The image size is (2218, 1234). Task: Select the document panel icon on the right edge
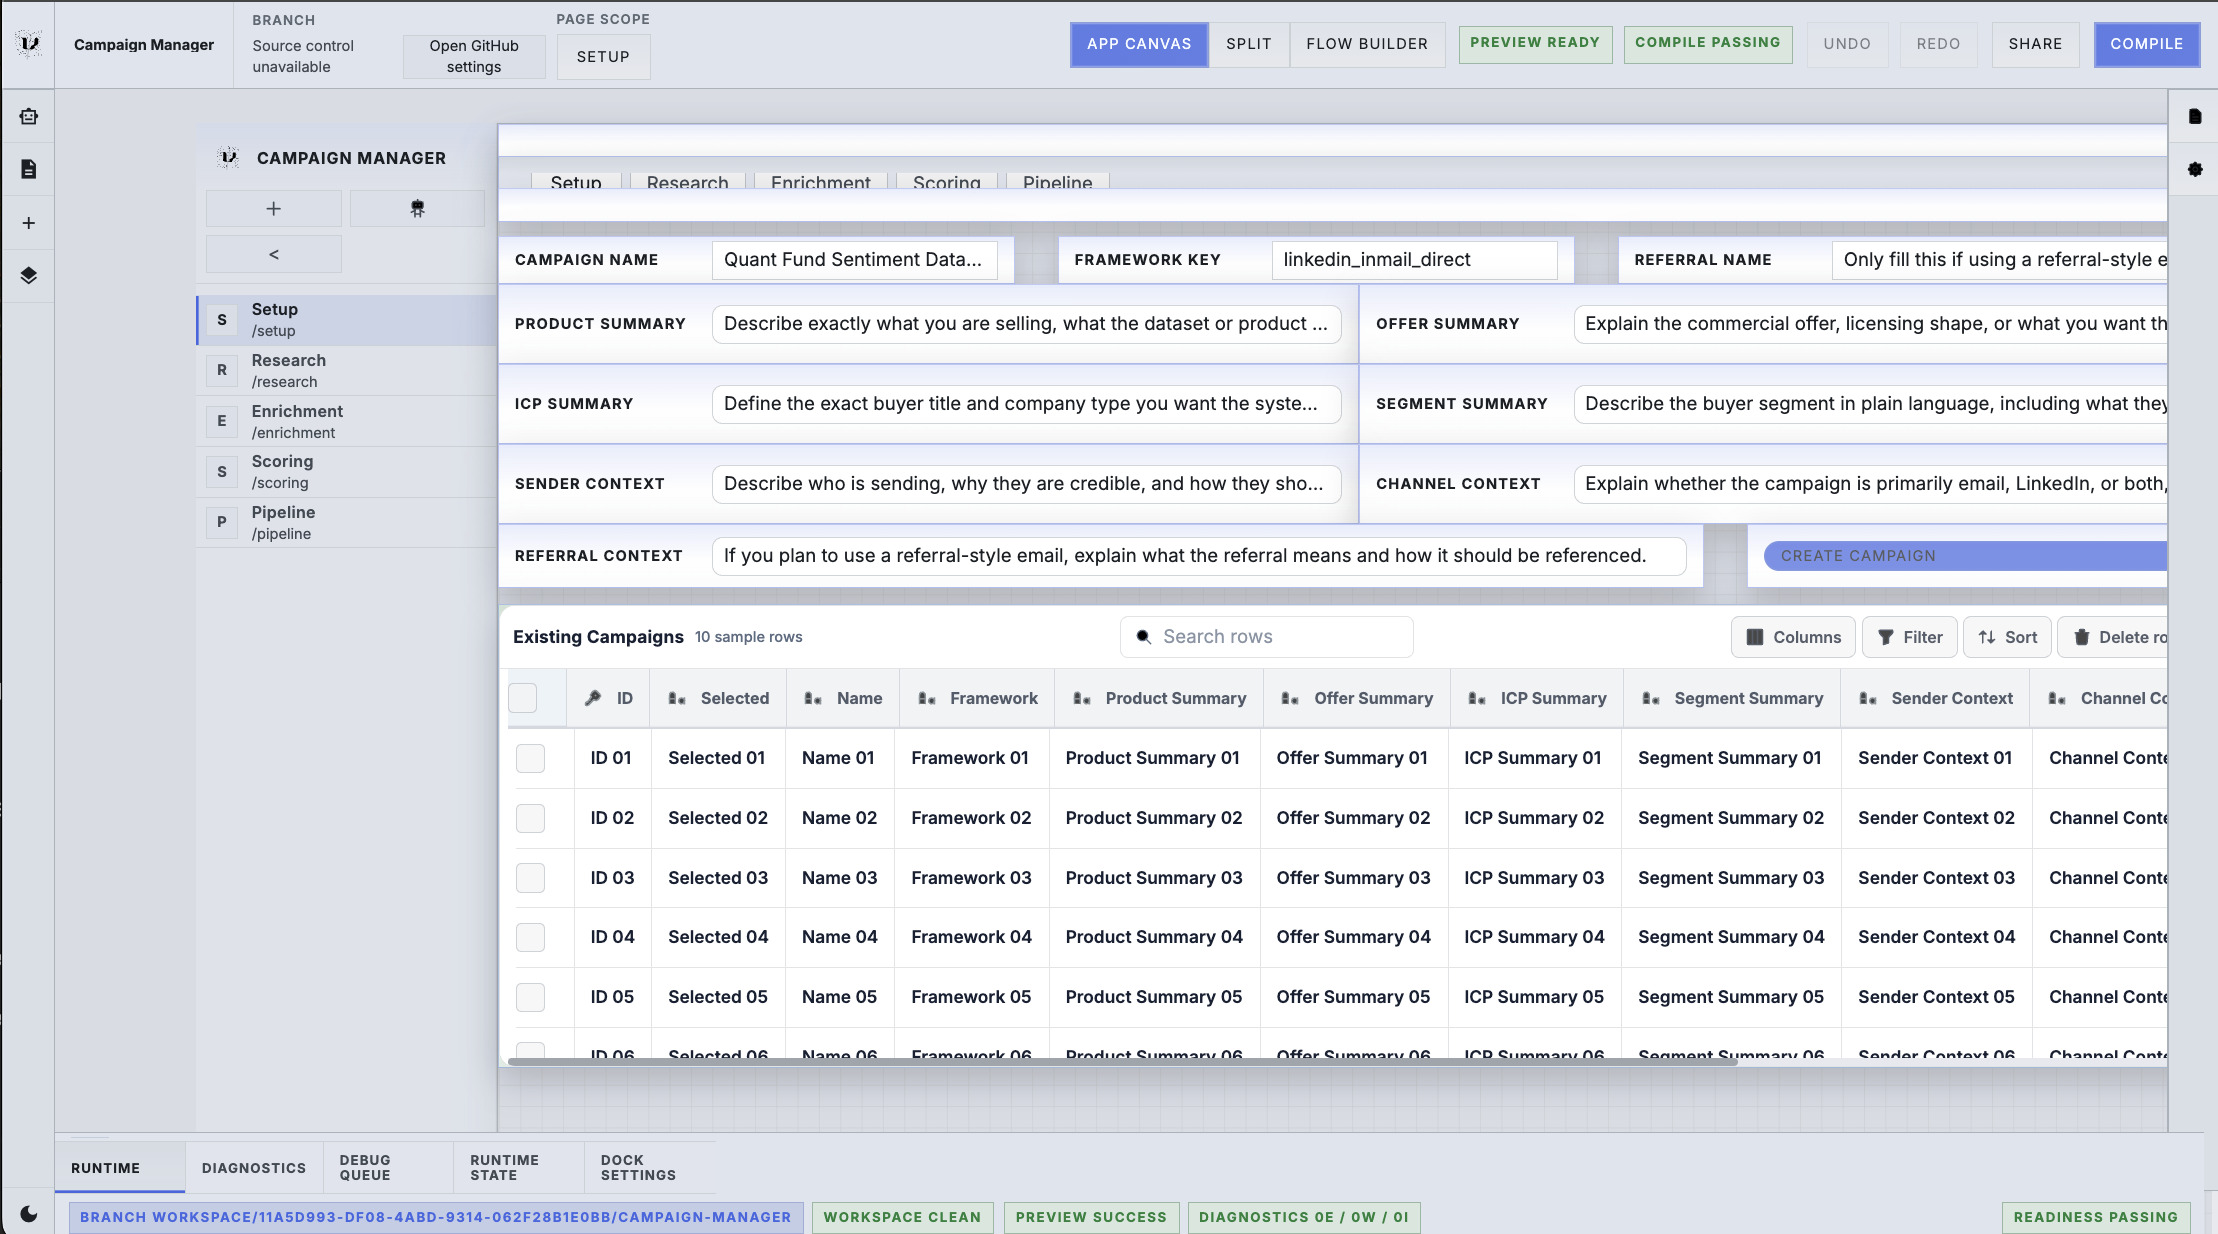2196,116
